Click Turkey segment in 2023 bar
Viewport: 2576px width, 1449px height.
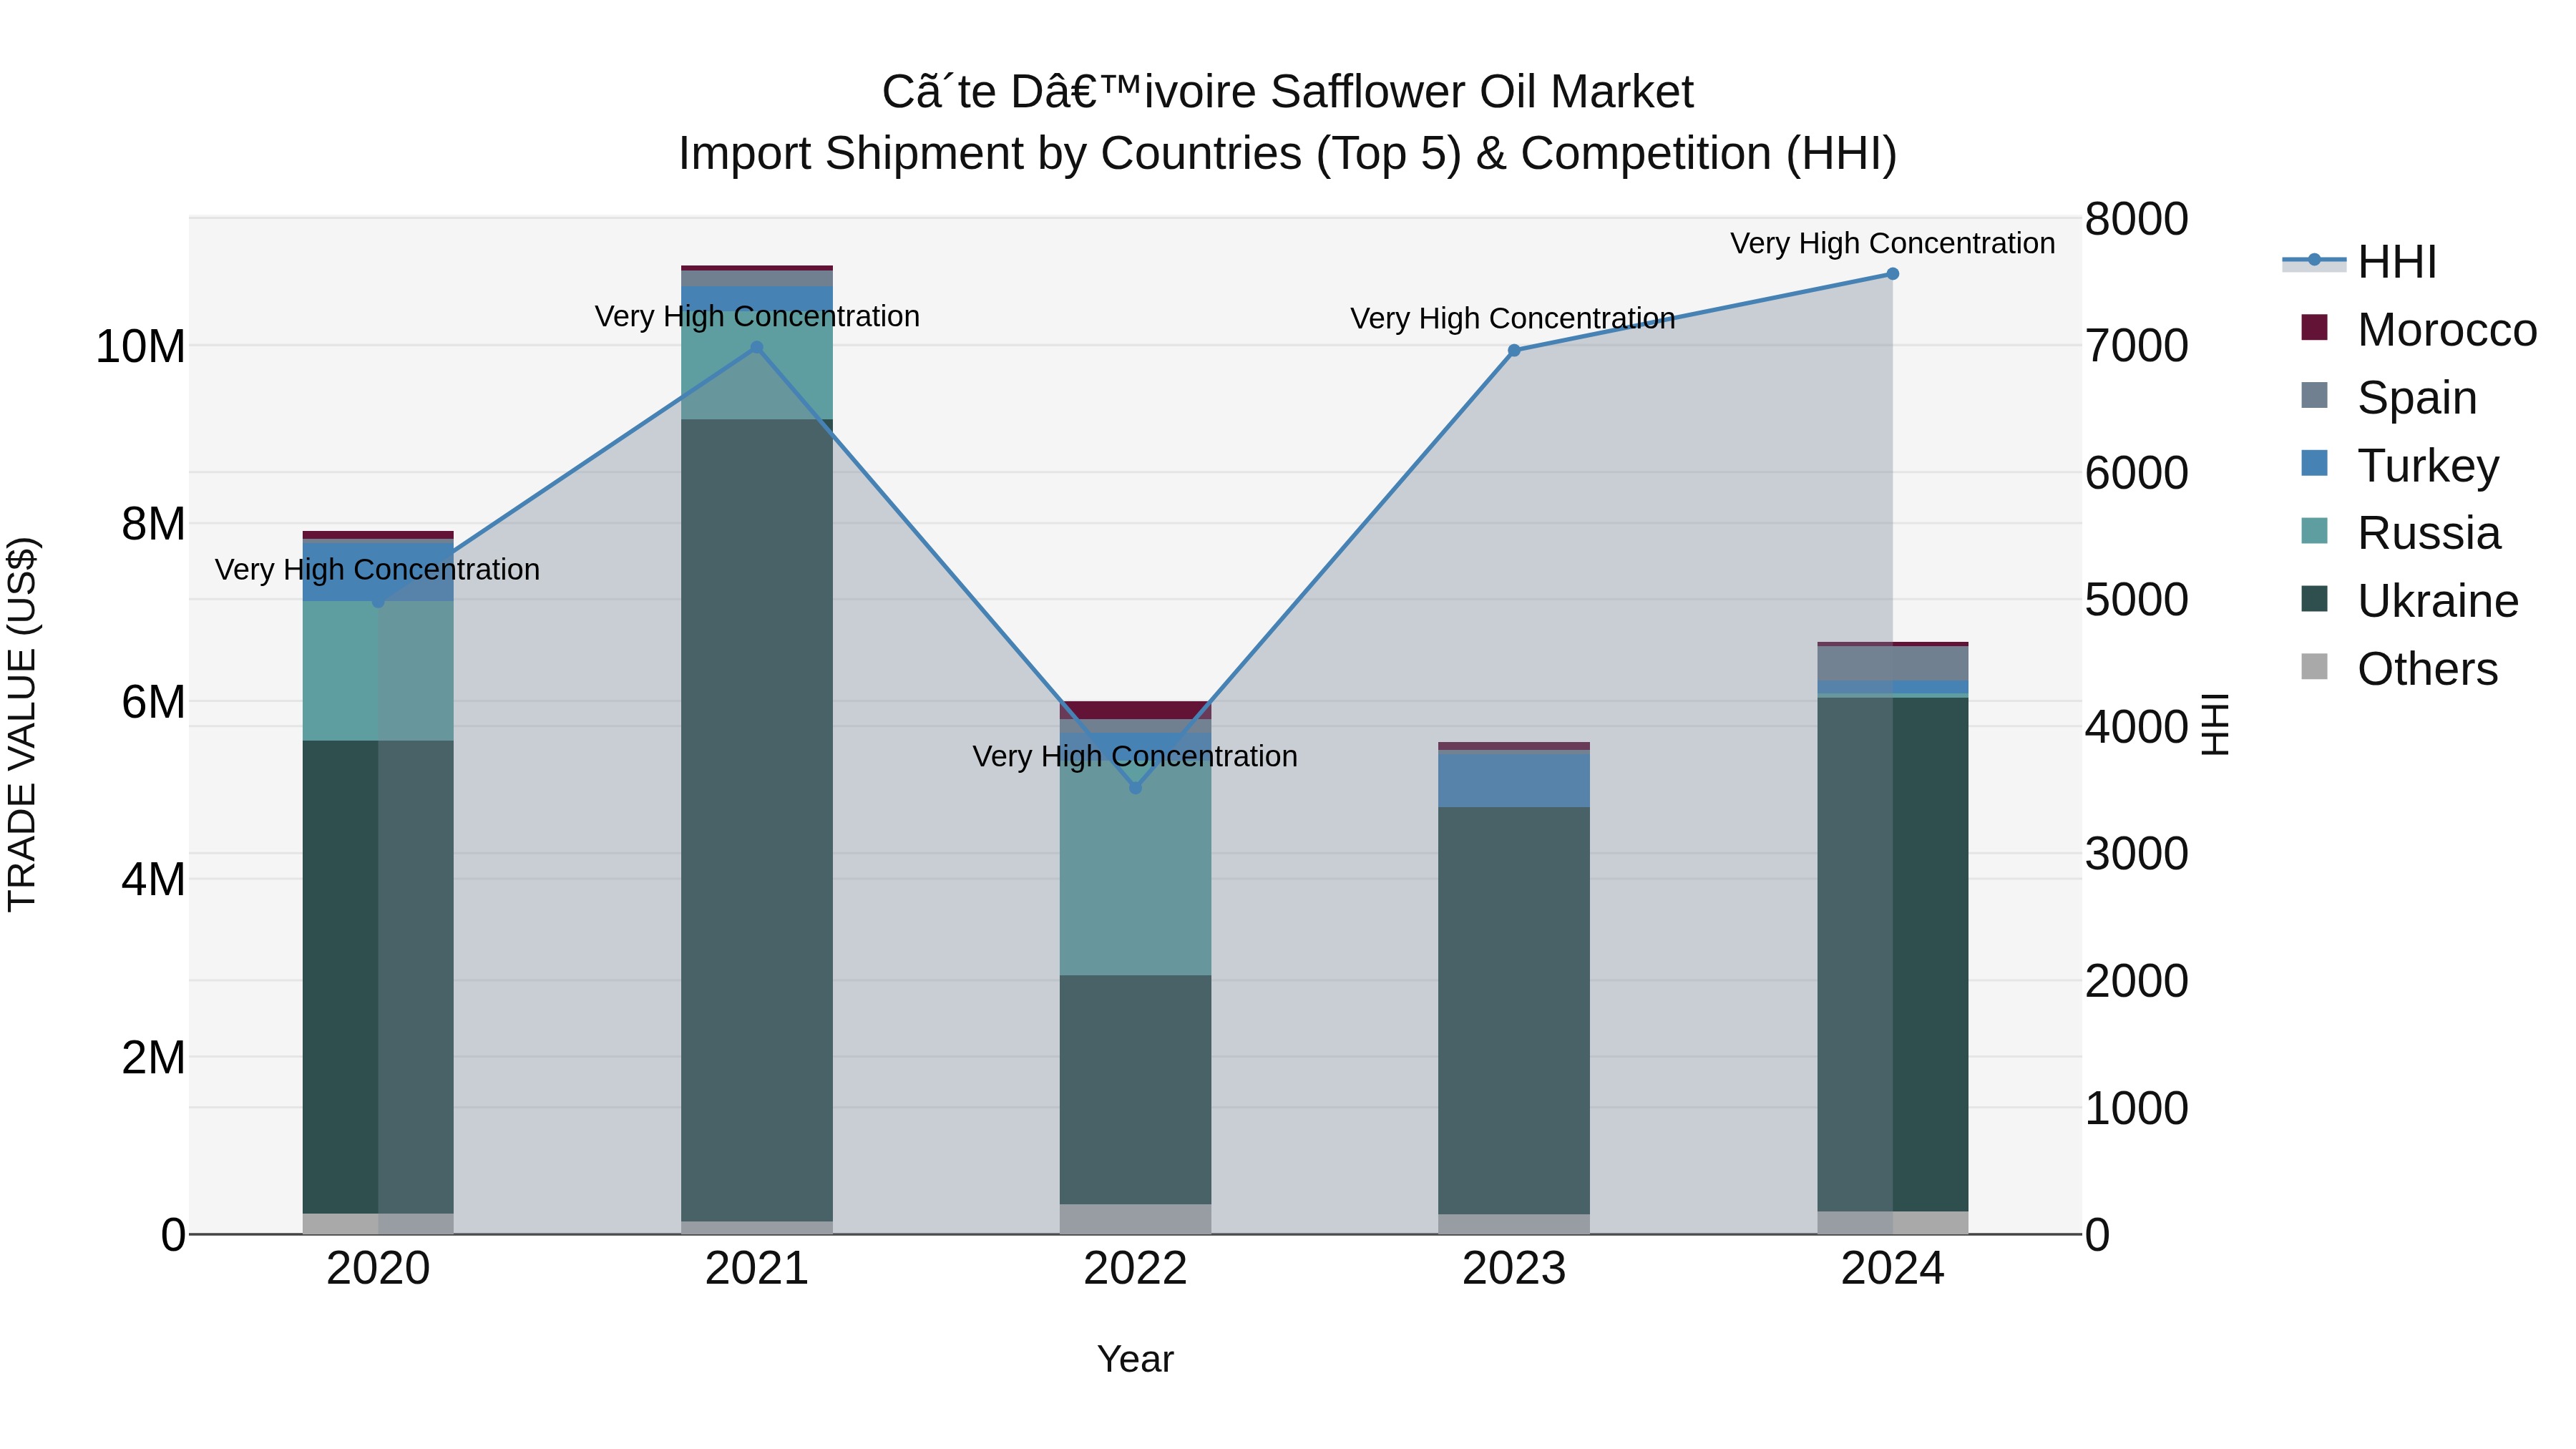pos(1513,779)
